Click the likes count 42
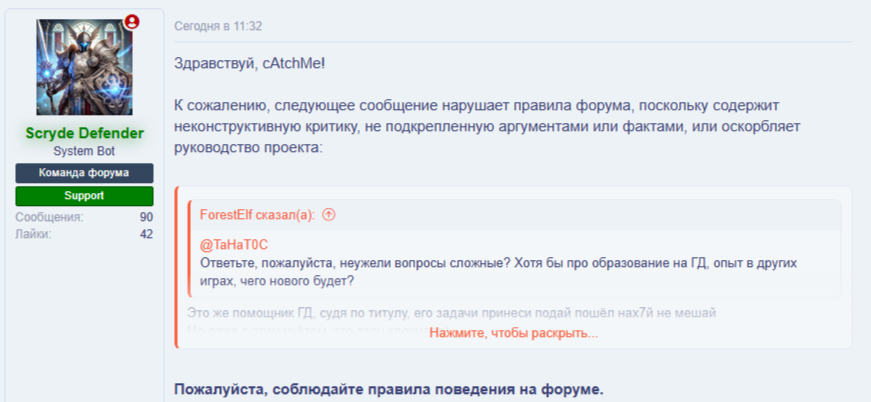Viewport: 871px width, 402px height. click(x=146, y=234)
